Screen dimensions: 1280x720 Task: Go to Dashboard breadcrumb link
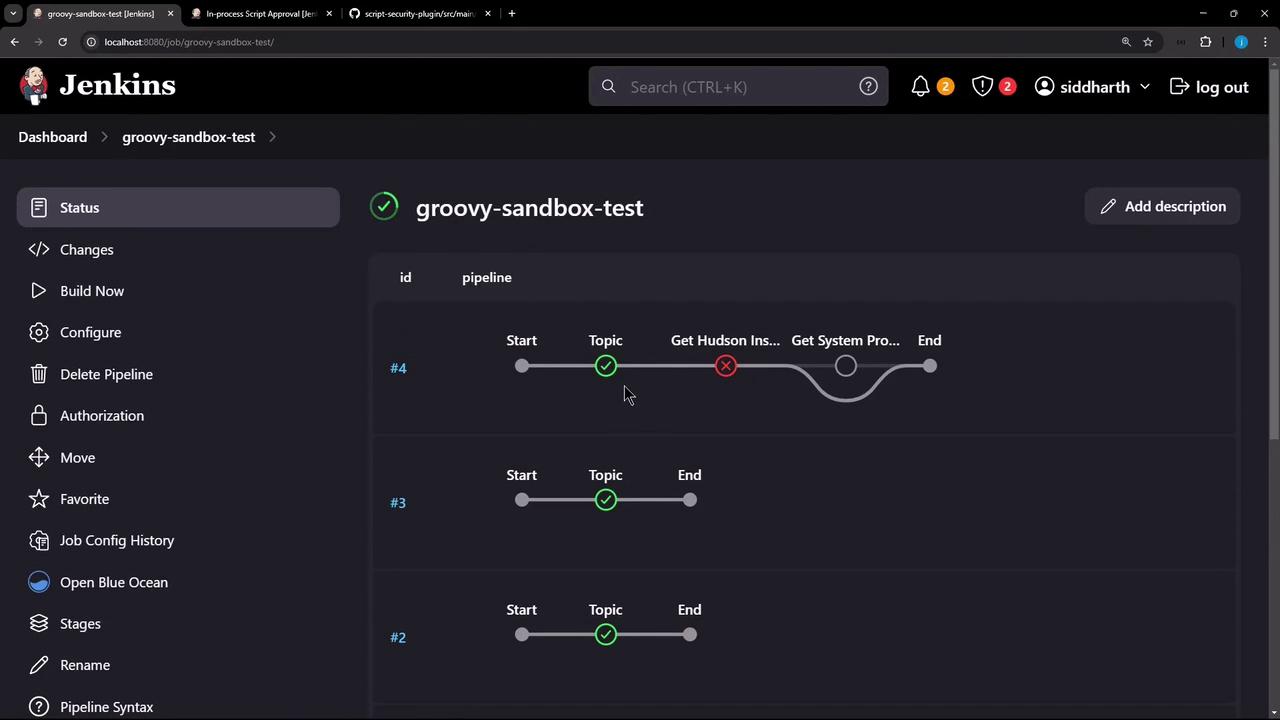[52, 137]
